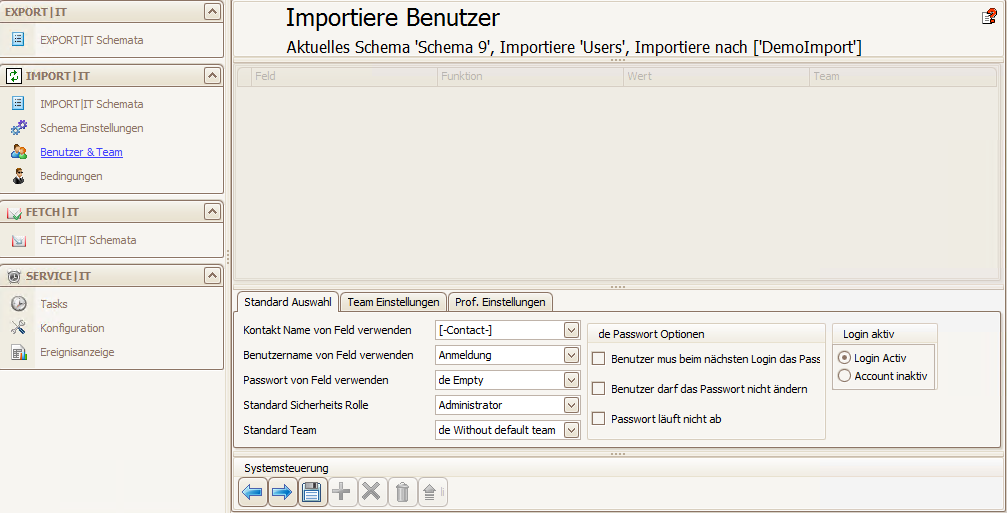The image size is (1007, 513).
Task: Open IMPORT|IT Schemata list icon
Action: pos(18,103)
